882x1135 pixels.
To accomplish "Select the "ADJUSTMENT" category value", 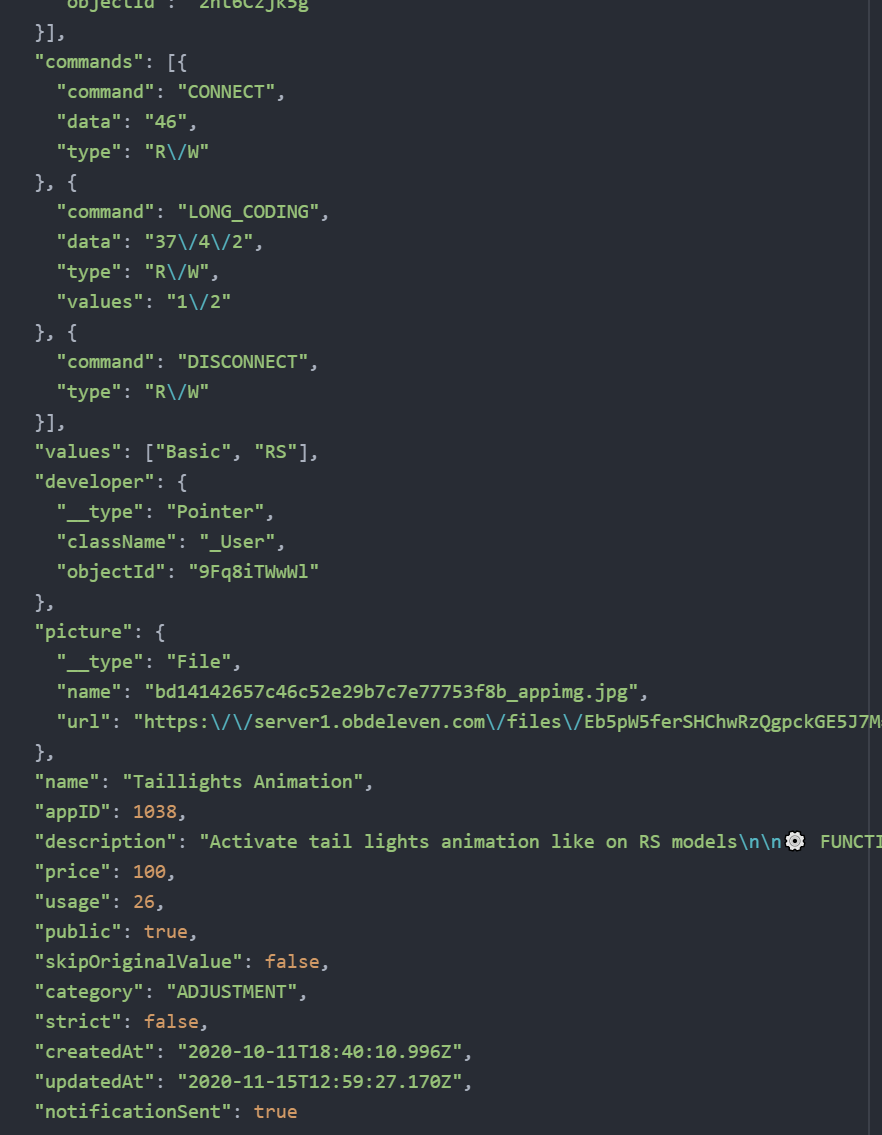I will point(232,992).
